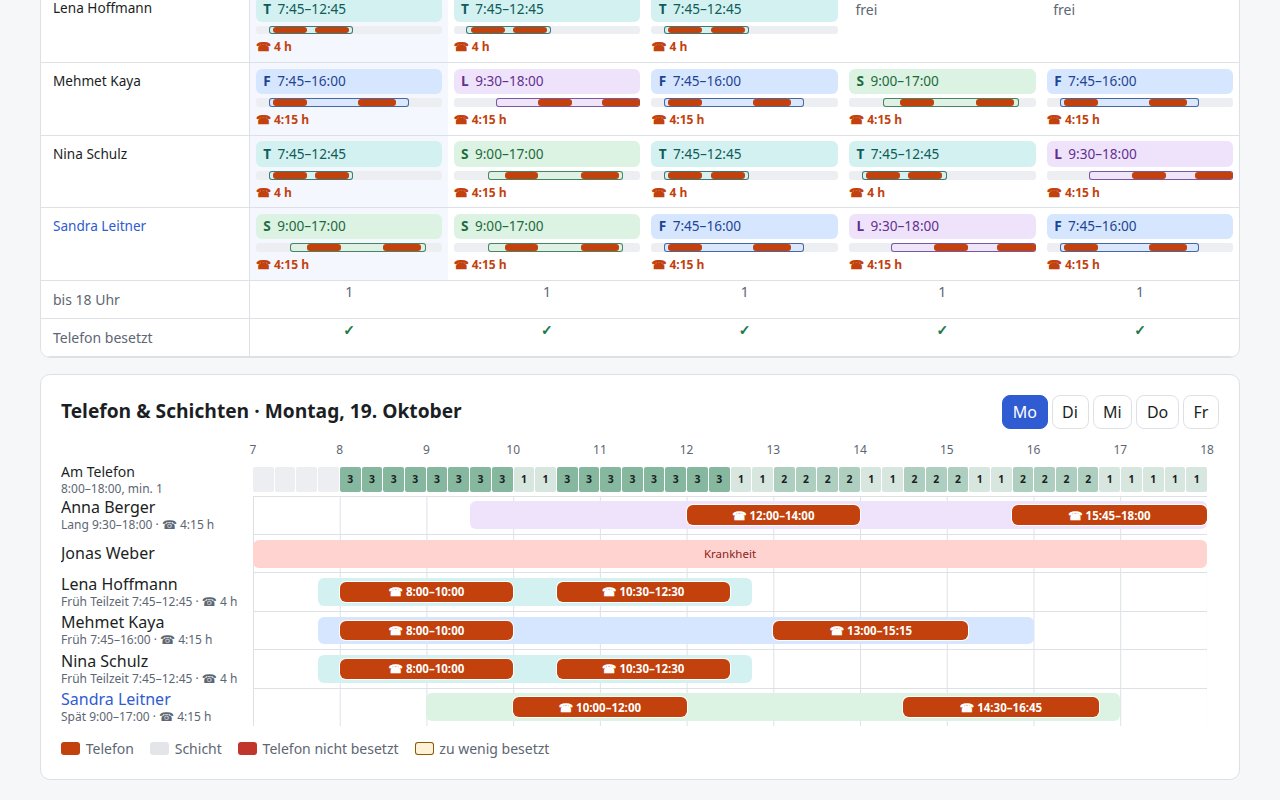Screen dimensions: 1280x800
Task: Click the 'Telefon besetzt' row label
Action: [x=103, y=338]
